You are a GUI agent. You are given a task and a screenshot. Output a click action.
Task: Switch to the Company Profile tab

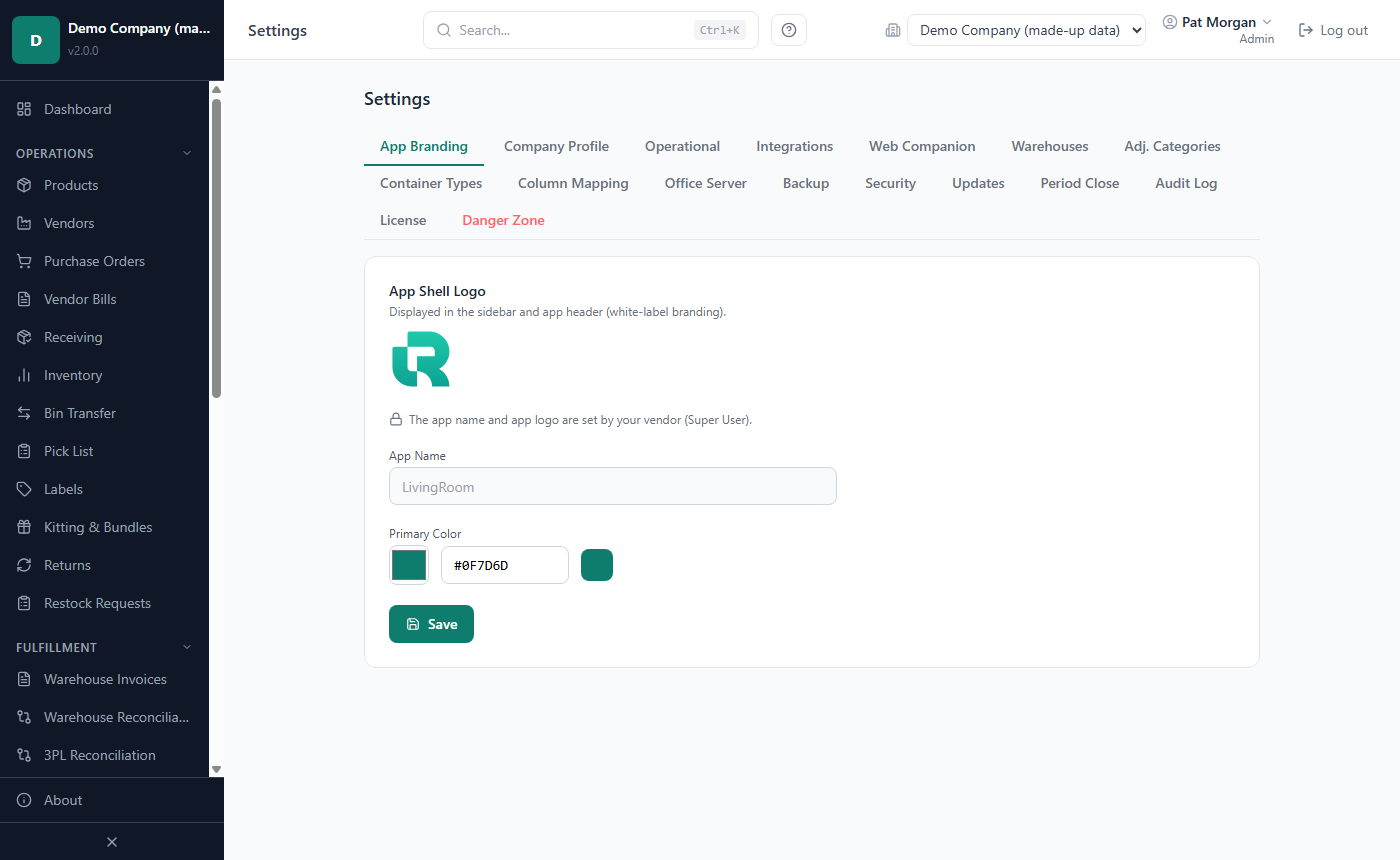(x=556, y=146)
